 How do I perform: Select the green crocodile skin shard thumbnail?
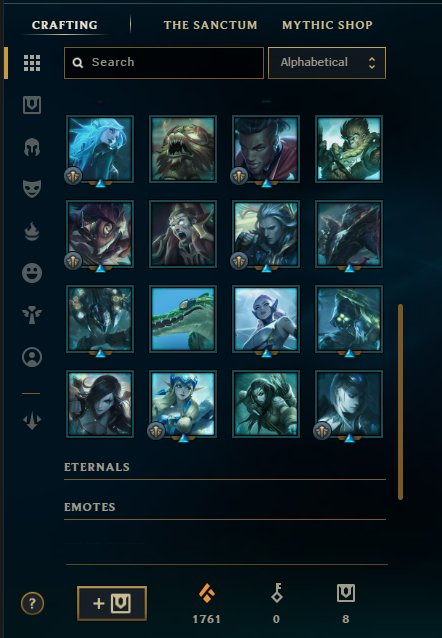183,319
